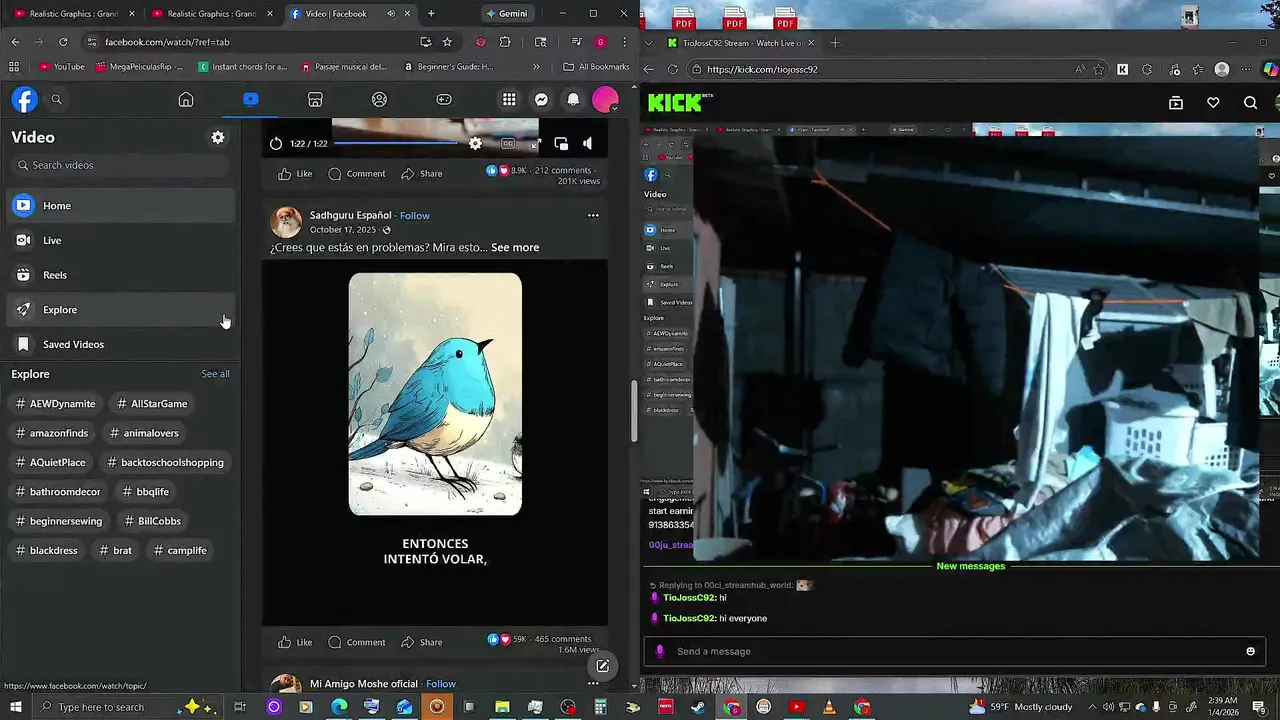
Task: Select the animalovers hashtag
Action: (144, 433)
